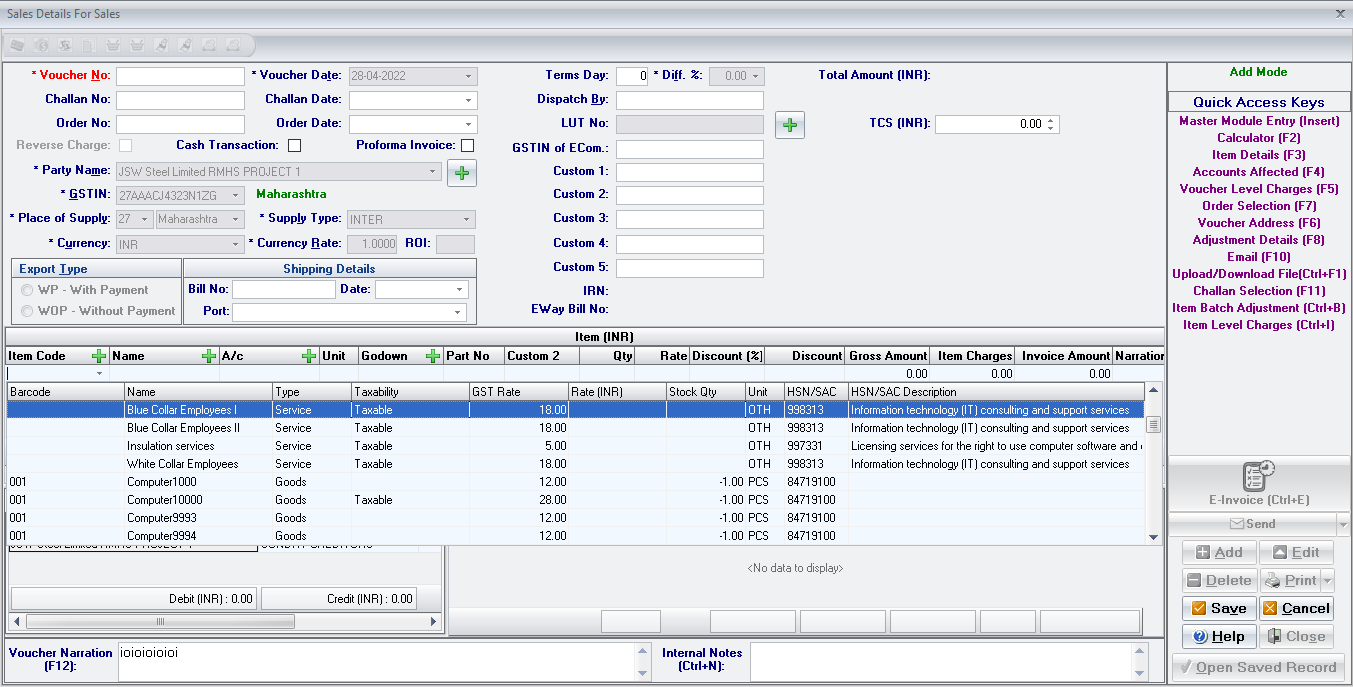Click the TCS (INR) stepper arrows
This screenshot has width=1353, height=687.
pos(1052,124)
